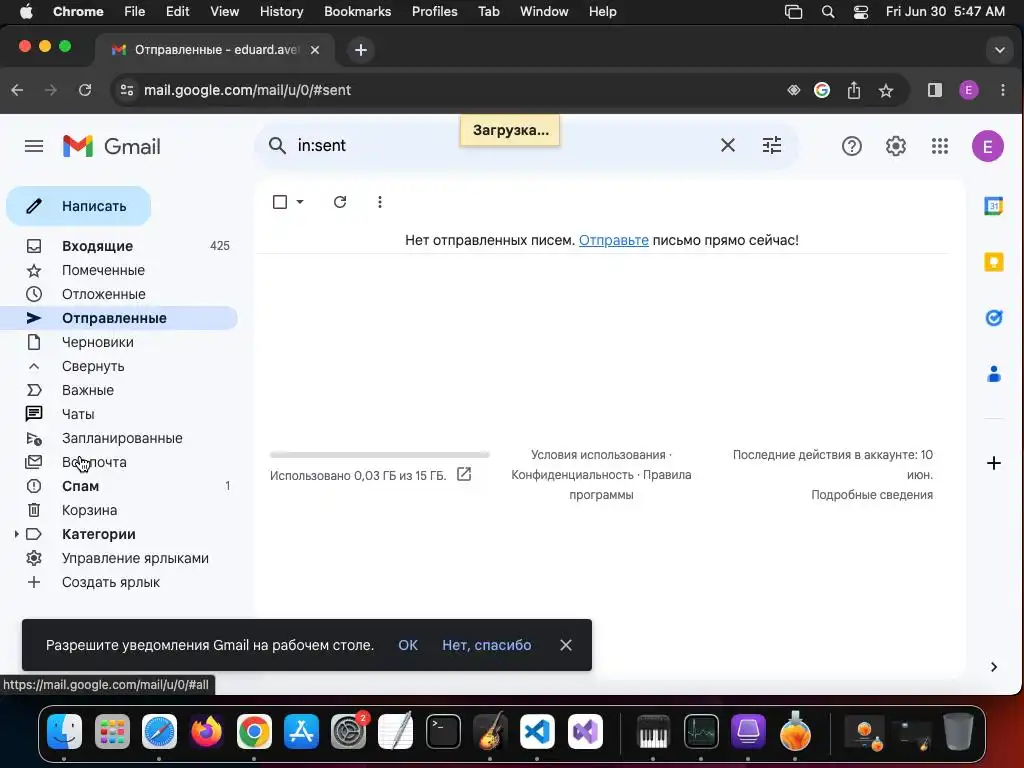Click the Gmail logo
Image resolution: width=1024 pixels, height=768 pixels.
[112, 146]
